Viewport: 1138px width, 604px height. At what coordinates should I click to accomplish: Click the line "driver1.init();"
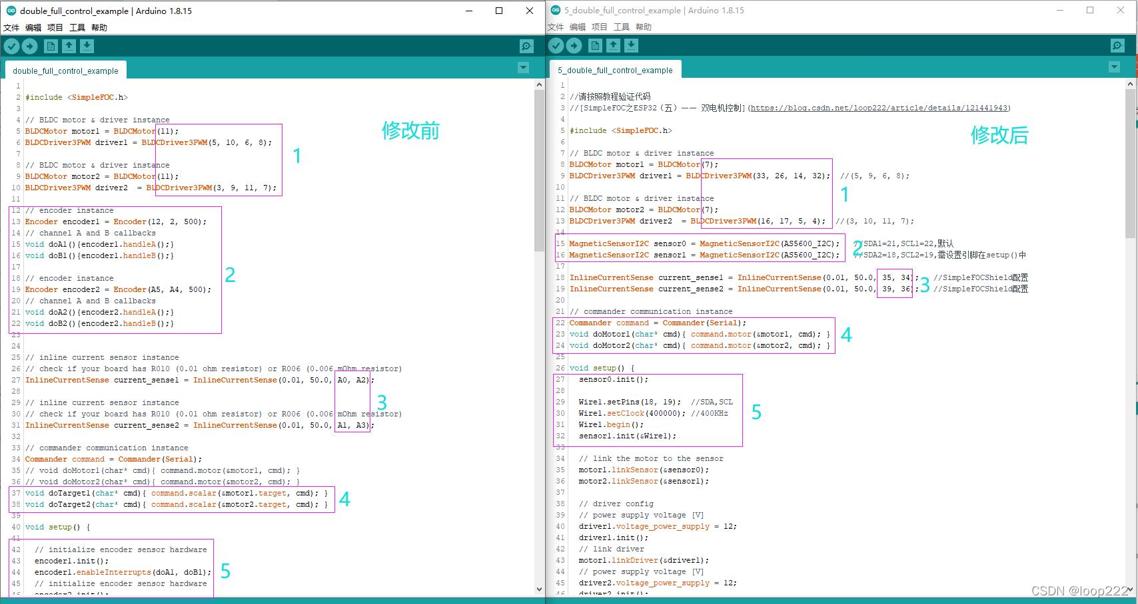(x=613, y=538)
